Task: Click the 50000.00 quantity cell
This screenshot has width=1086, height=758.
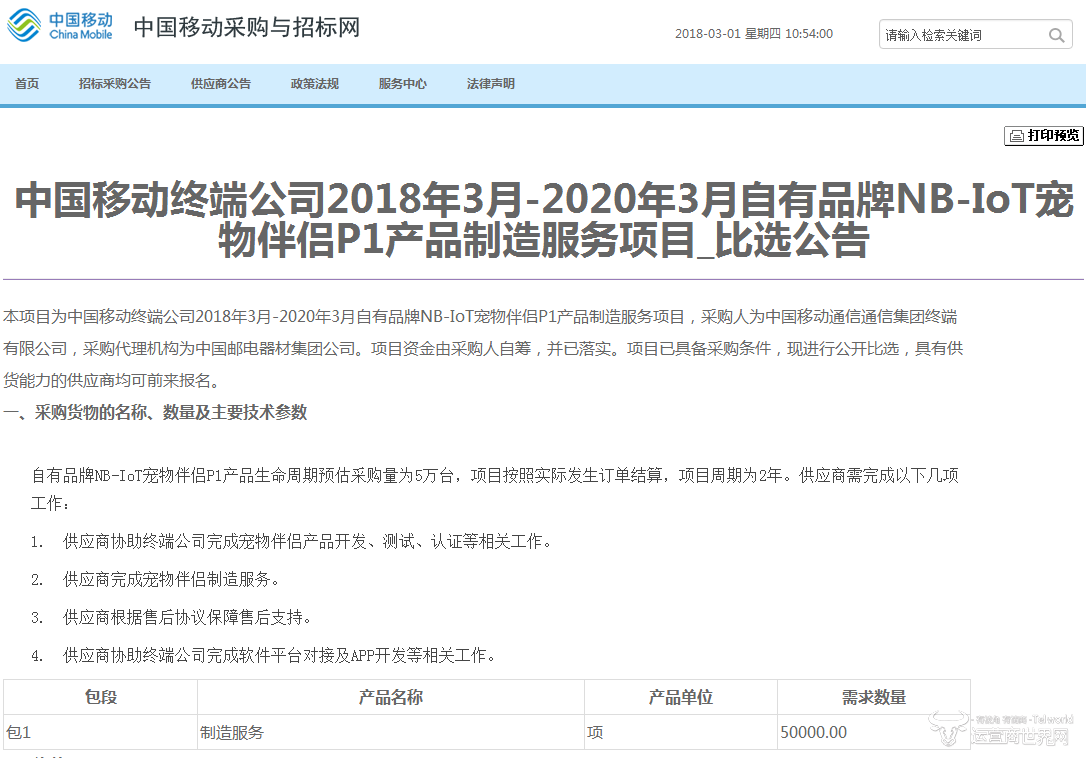Action: pos(813,732)
